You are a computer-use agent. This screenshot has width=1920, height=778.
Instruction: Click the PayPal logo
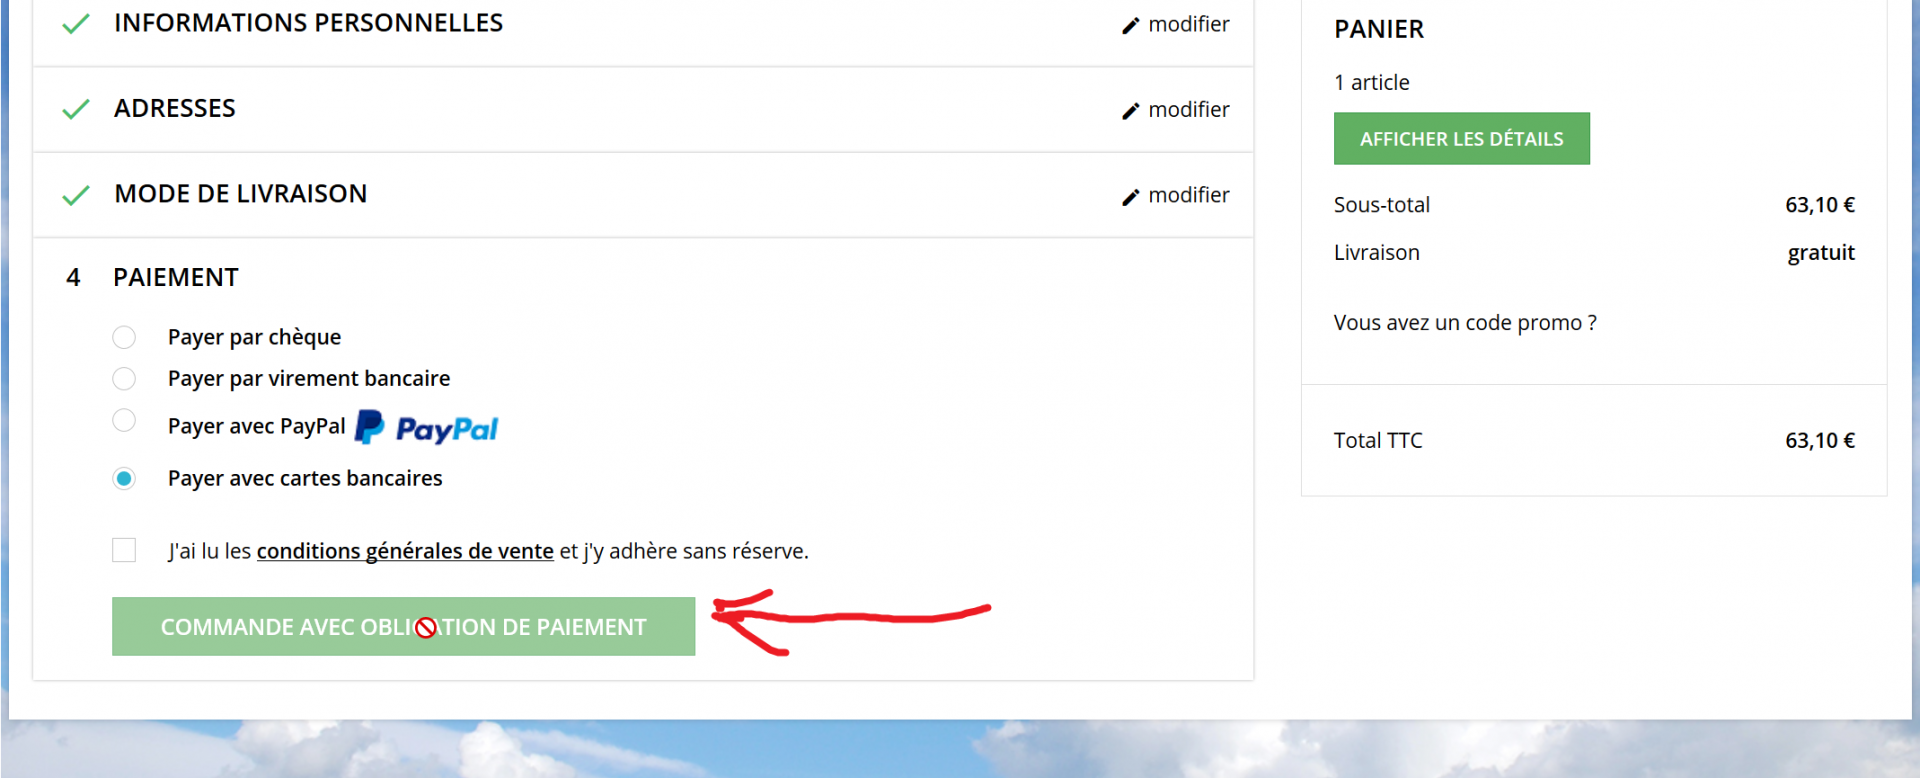click(427, 428)
